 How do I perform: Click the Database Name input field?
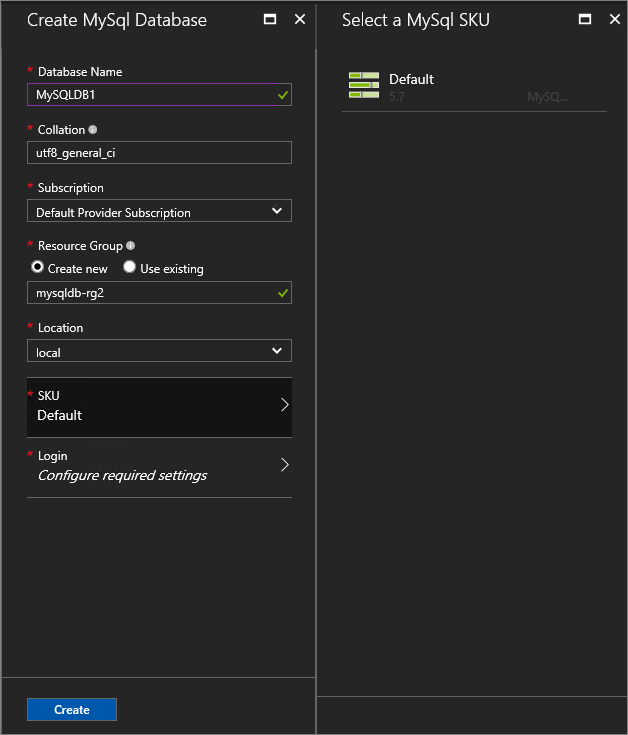coord(150,95)
